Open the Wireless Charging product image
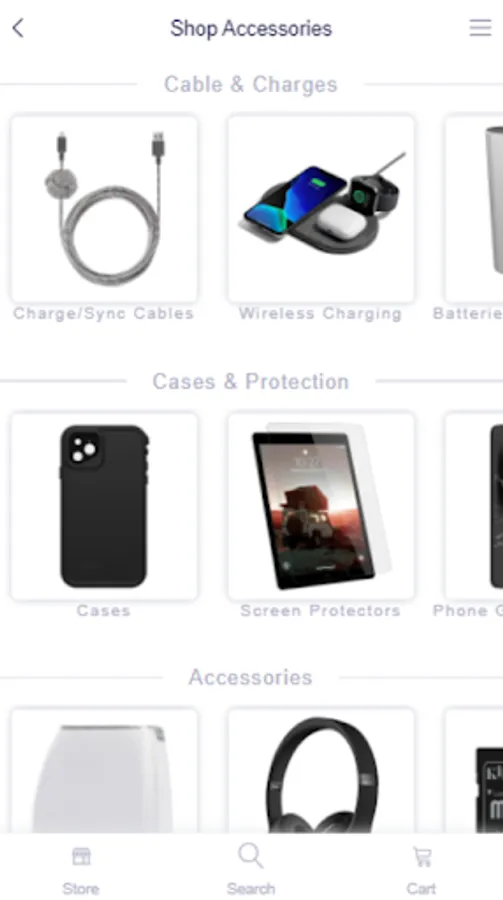Screen dimensions: 503x900 click(321, 208)
